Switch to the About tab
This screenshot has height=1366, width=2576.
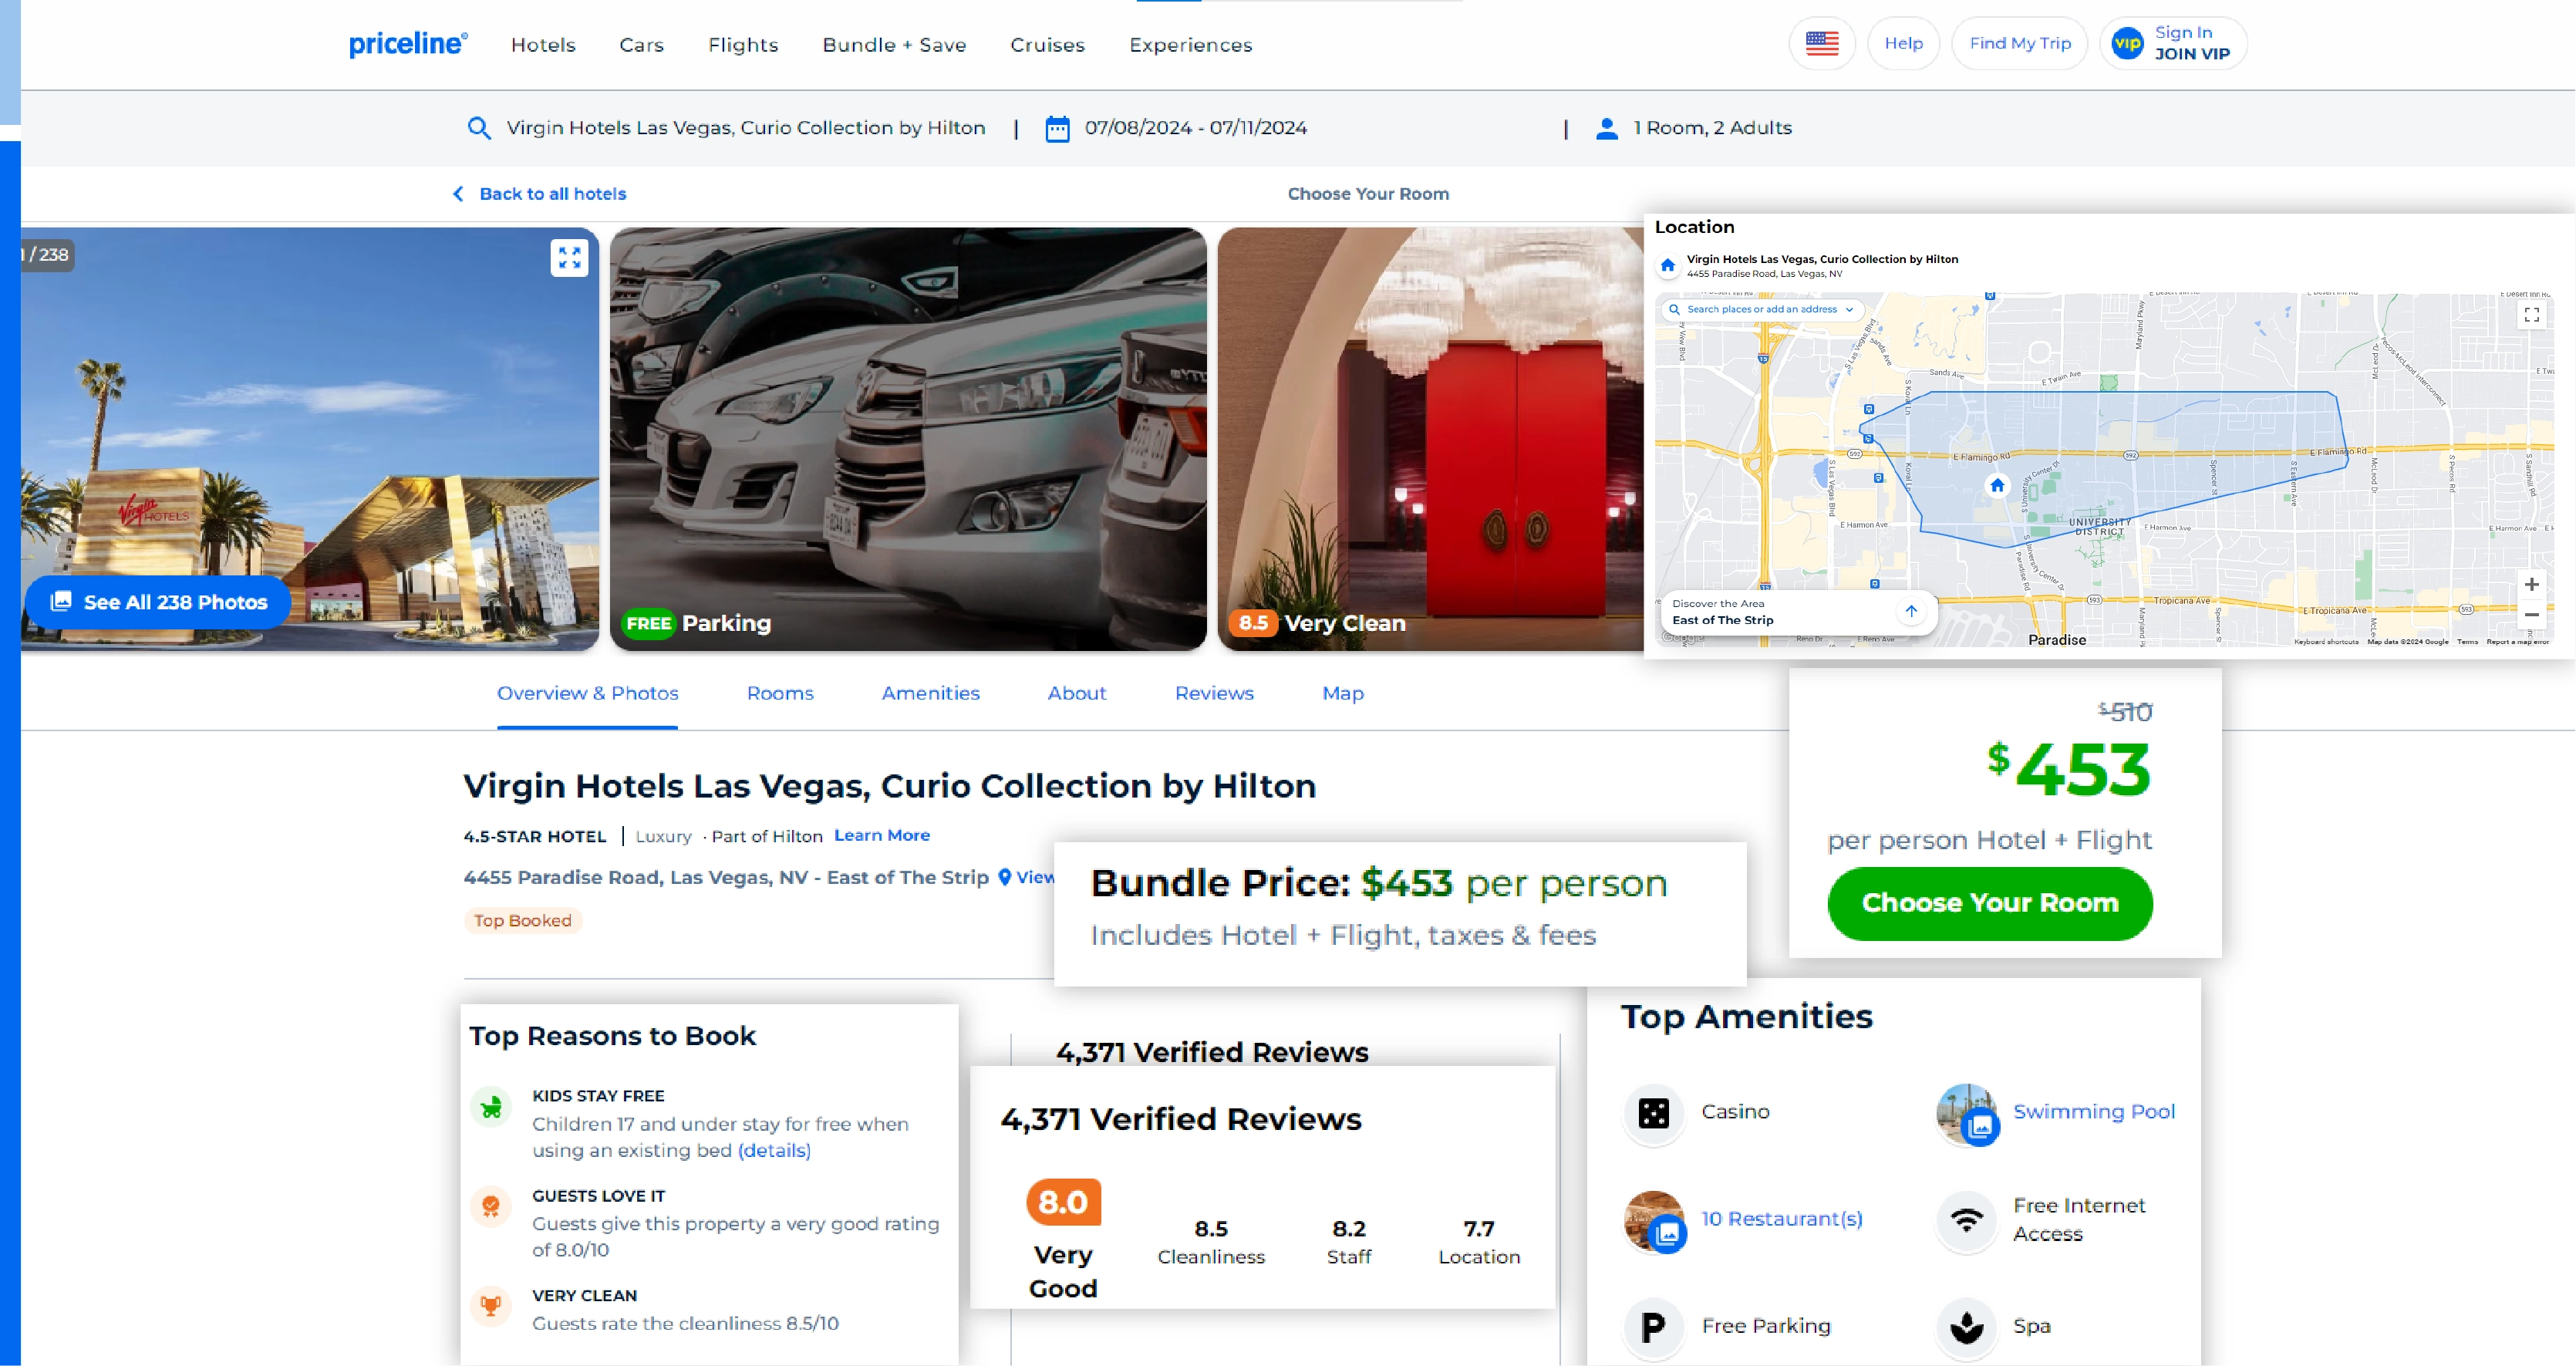[x=1076, y=693]
